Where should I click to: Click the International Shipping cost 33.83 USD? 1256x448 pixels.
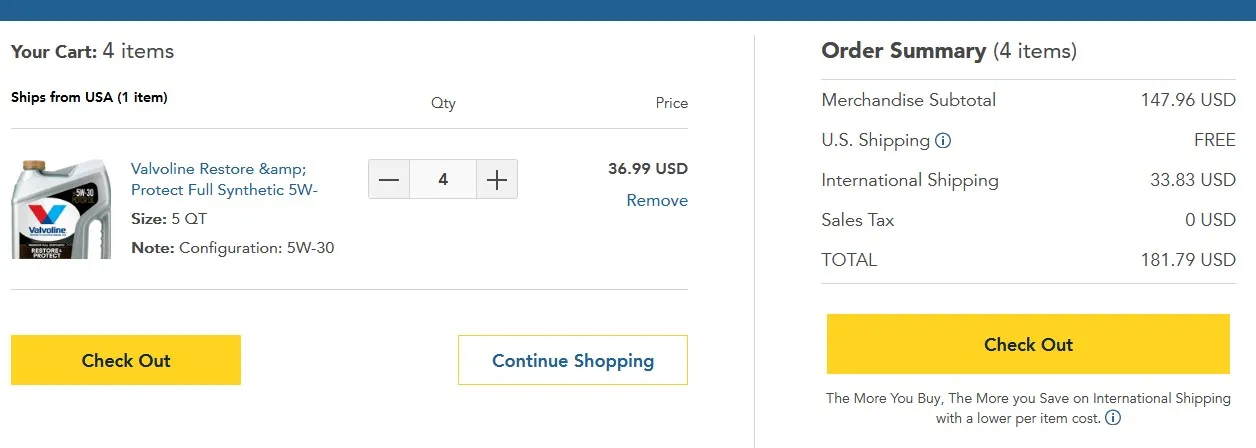pyautogui.click(x=1193, y=180)
